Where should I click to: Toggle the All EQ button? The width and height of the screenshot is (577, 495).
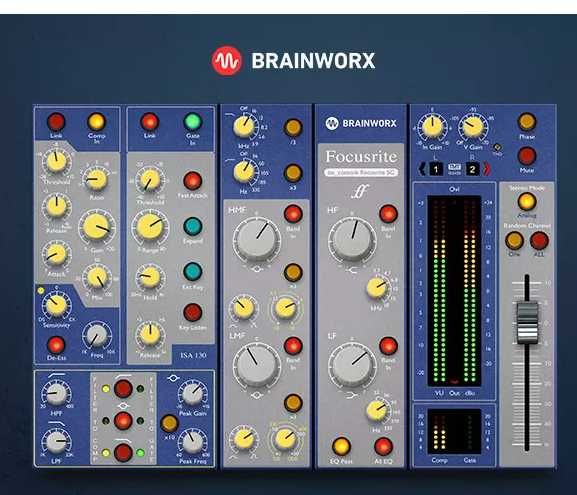(x=383, y=446)
